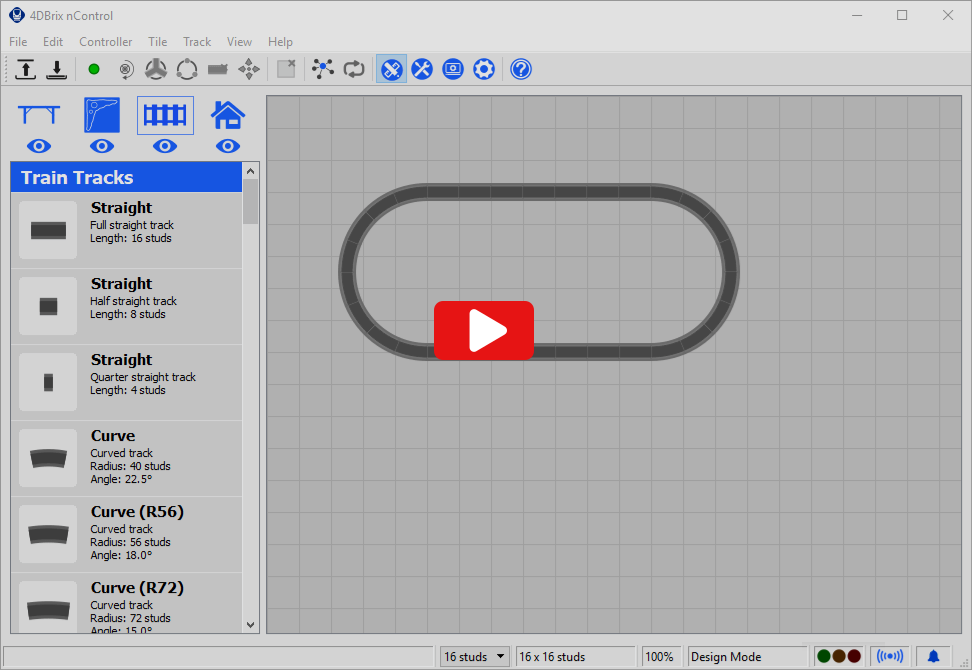Click the green circle toolbar button
Viewport: 972px width, 670px height.
pyautogui.click(x=94, y=69)
